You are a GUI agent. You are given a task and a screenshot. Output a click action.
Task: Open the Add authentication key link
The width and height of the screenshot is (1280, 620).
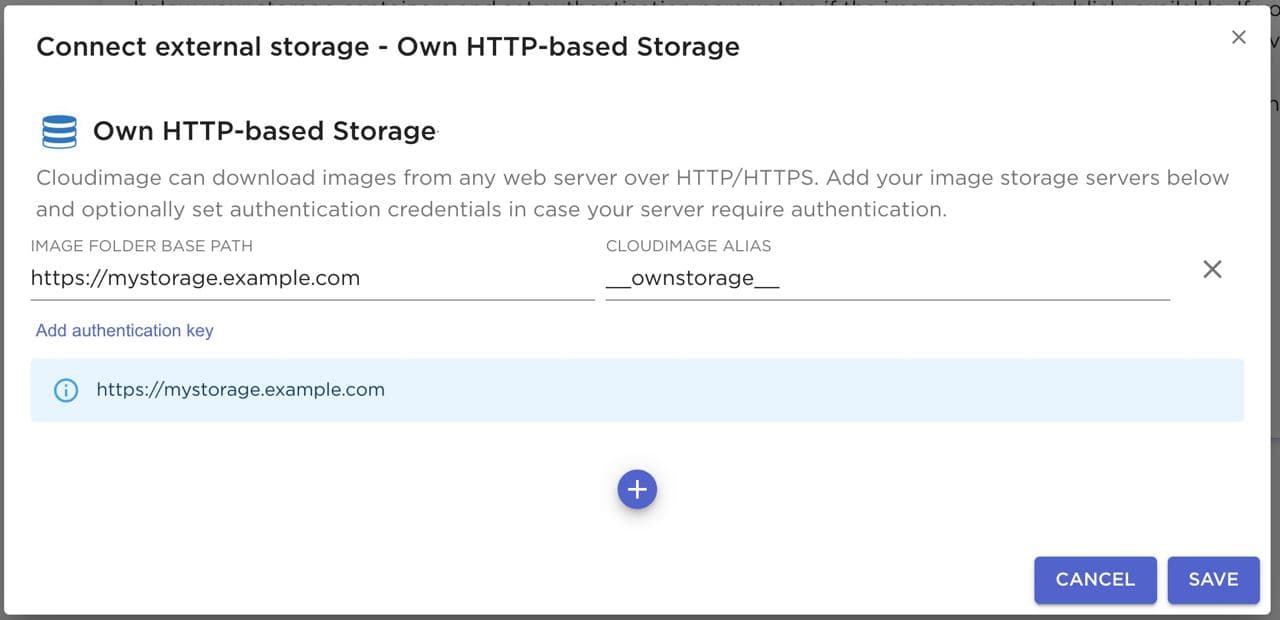coord(124,331)
